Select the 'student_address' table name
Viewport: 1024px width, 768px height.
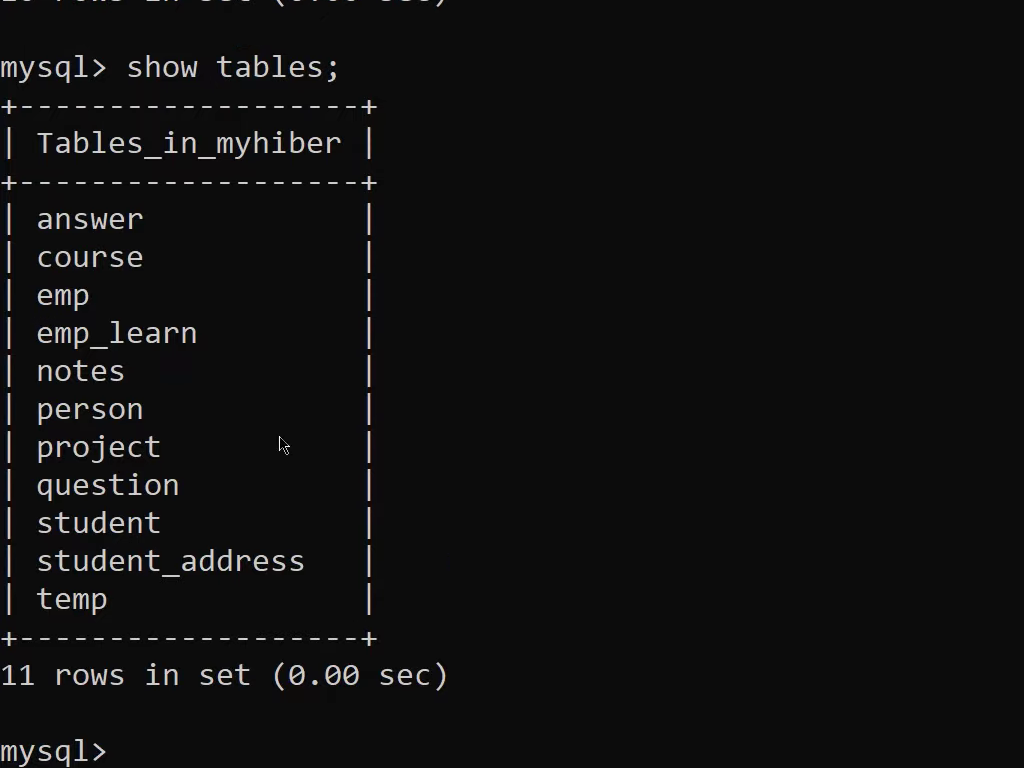170,562
